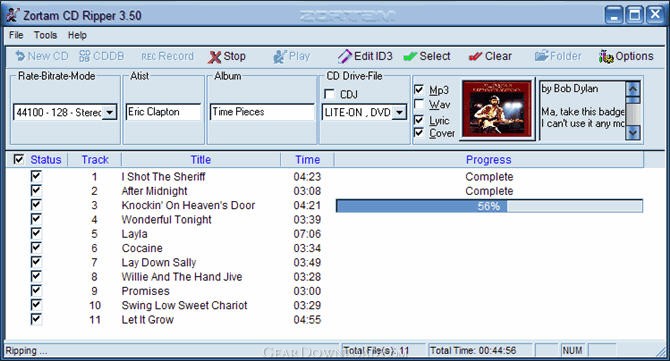Click the green Select checkmark icon

click(x=410, y=56)
